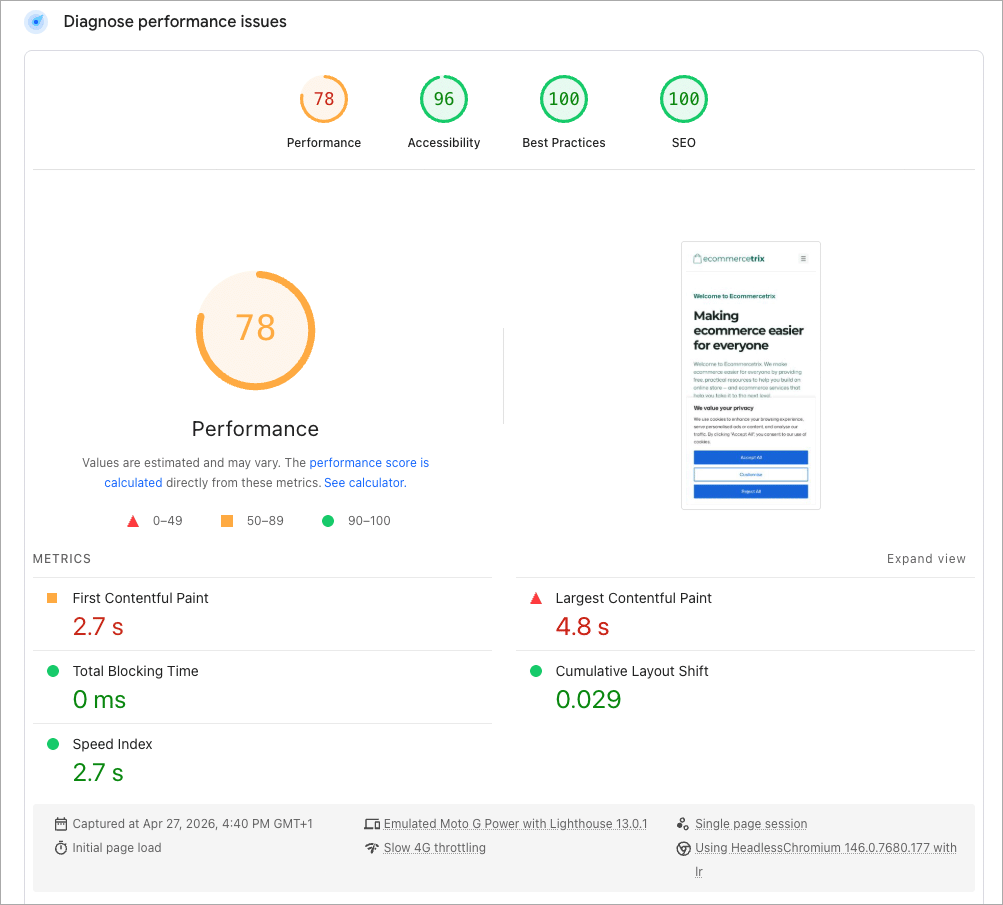Image resolution: width=1003 pixels, height=905 pixels.
Task: Toggle Expand view for metrics
Action: [926, 559]
